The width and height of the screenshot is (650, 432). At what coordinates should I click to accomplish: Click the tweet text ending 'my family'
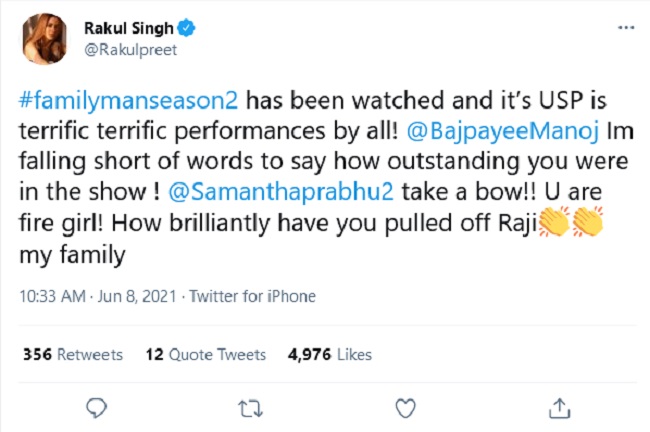72,255
